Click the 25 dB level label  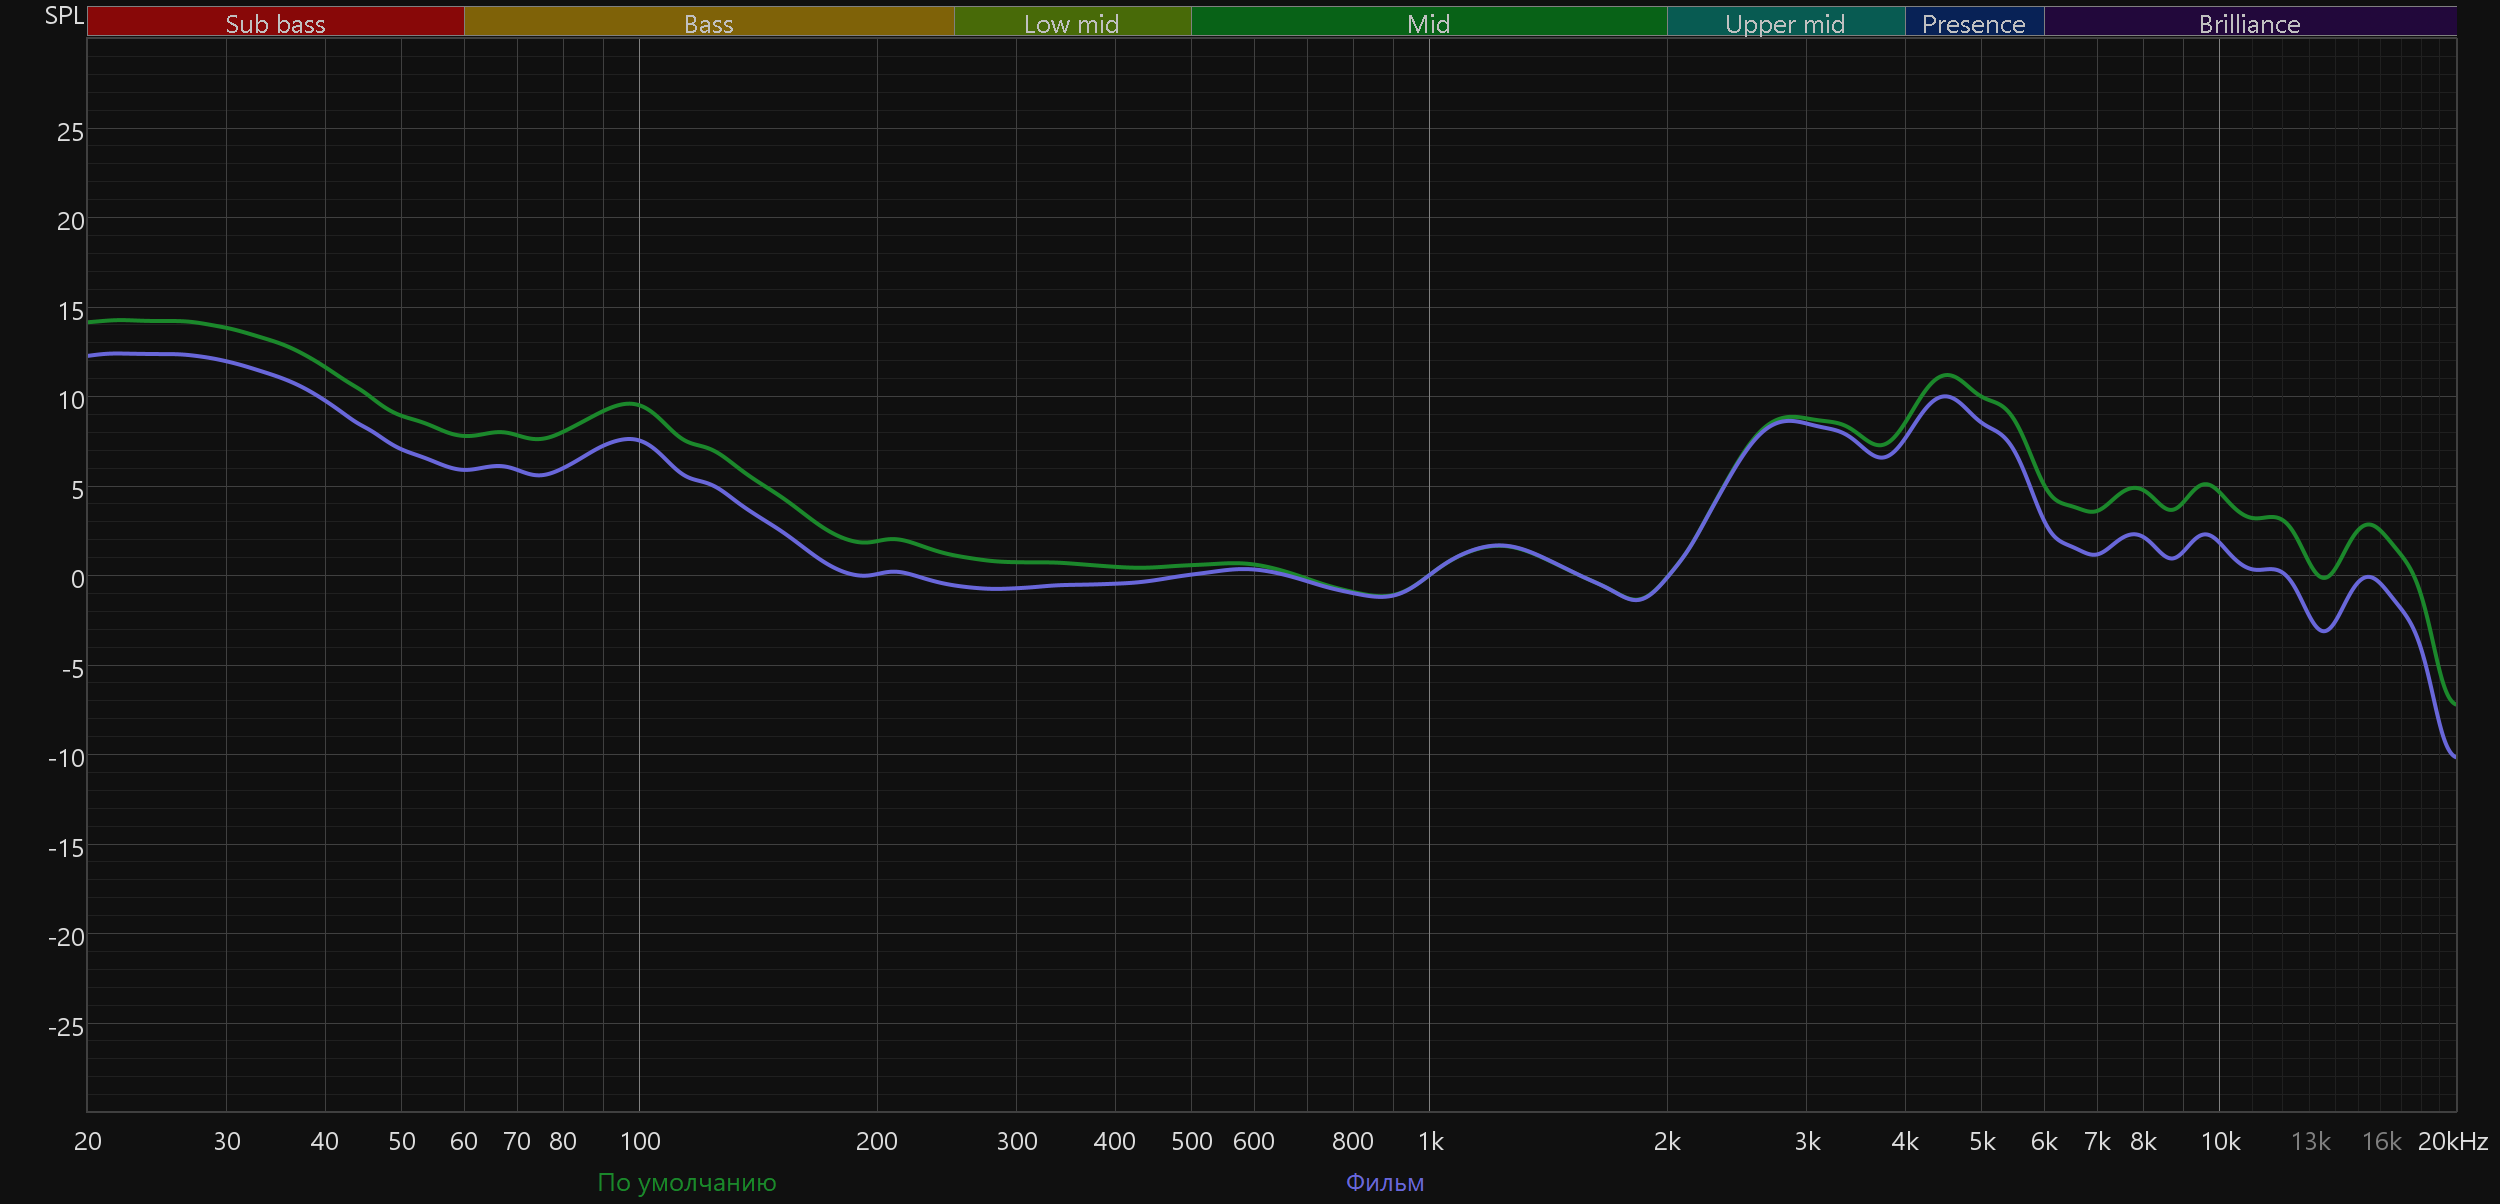tap(70, 132)
